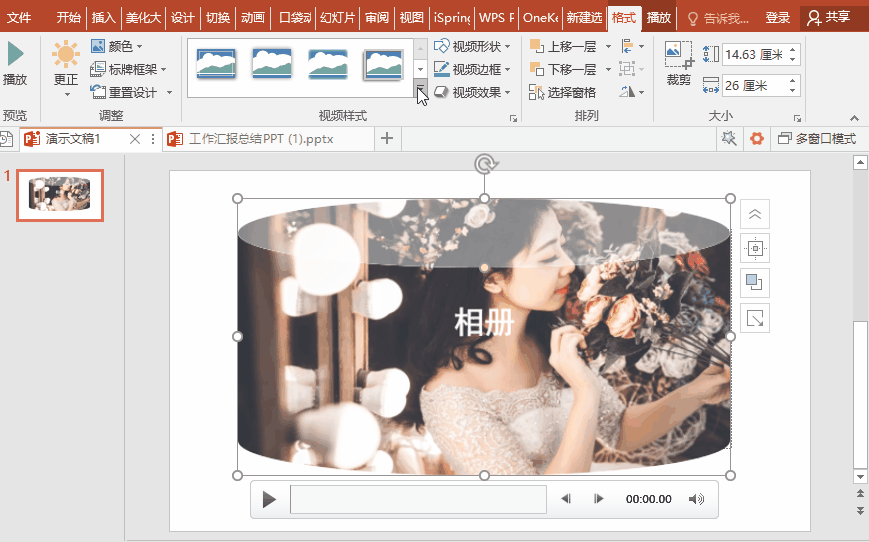Open the 颜色 color dropdown
Image resolution: width=869 pixels, height=542 pixels.
[x=116, y=46]
